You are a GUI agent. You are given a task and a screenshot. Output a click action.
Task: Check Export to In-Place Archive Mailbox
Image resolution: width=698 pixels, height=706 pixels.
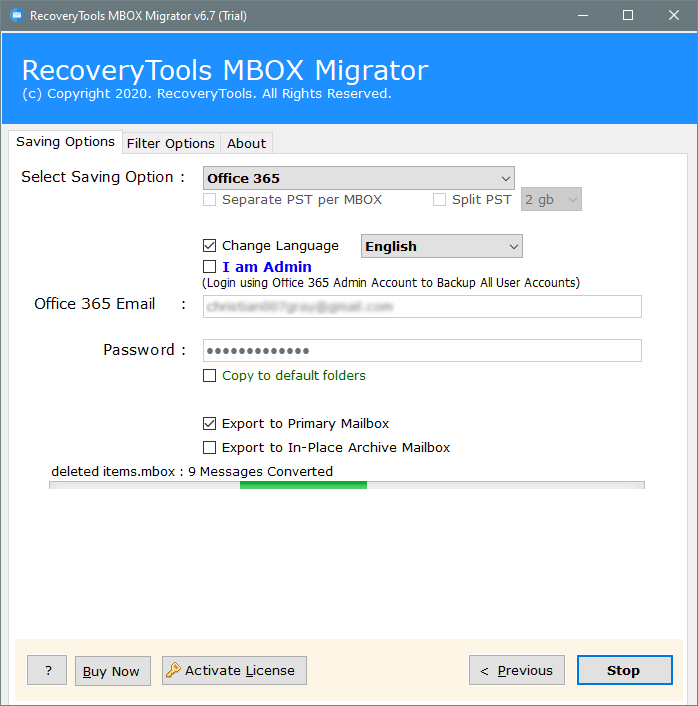point(209,448)
